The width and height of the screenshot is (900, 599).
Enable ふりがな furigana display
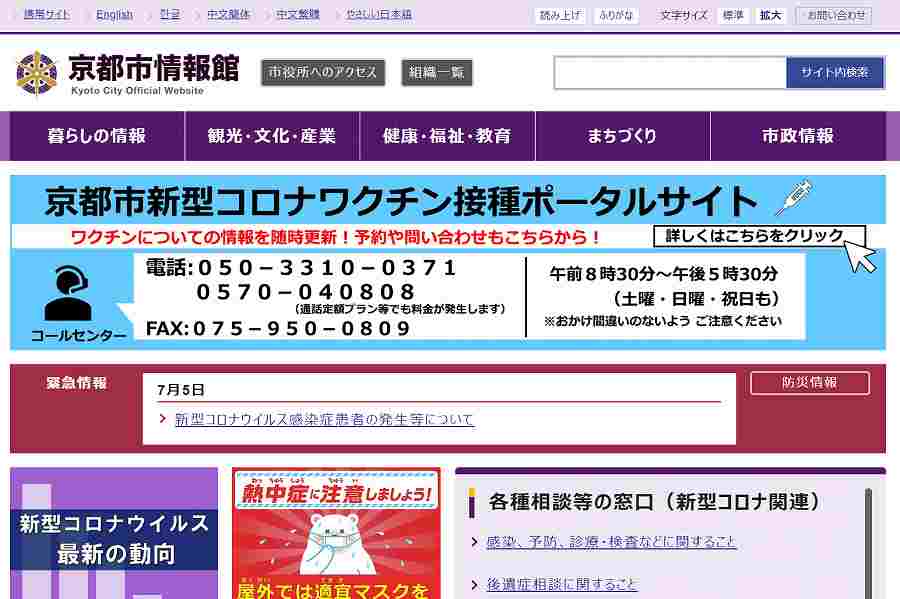tap(615, 15)
